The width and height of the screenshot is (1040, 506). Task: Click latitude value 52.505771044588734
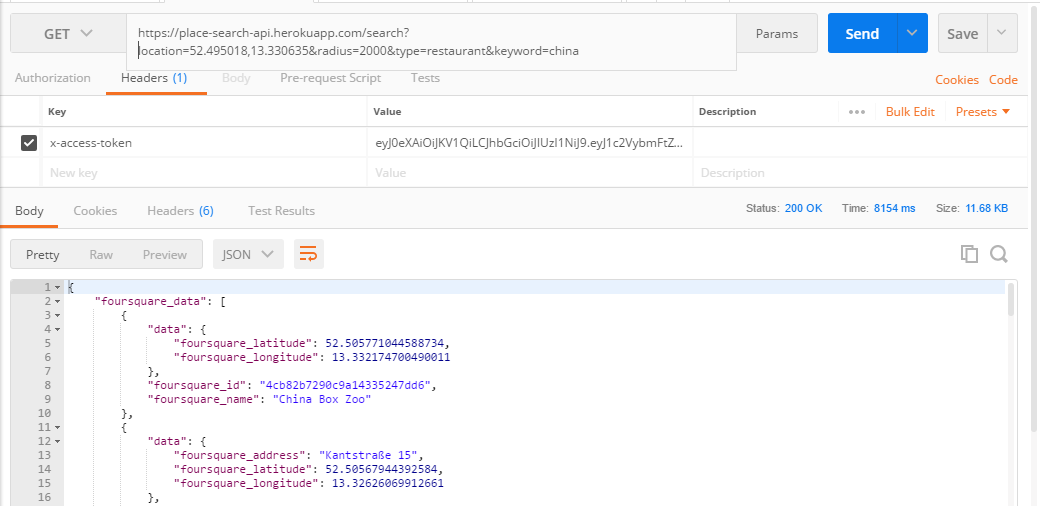tap(387, 343)
